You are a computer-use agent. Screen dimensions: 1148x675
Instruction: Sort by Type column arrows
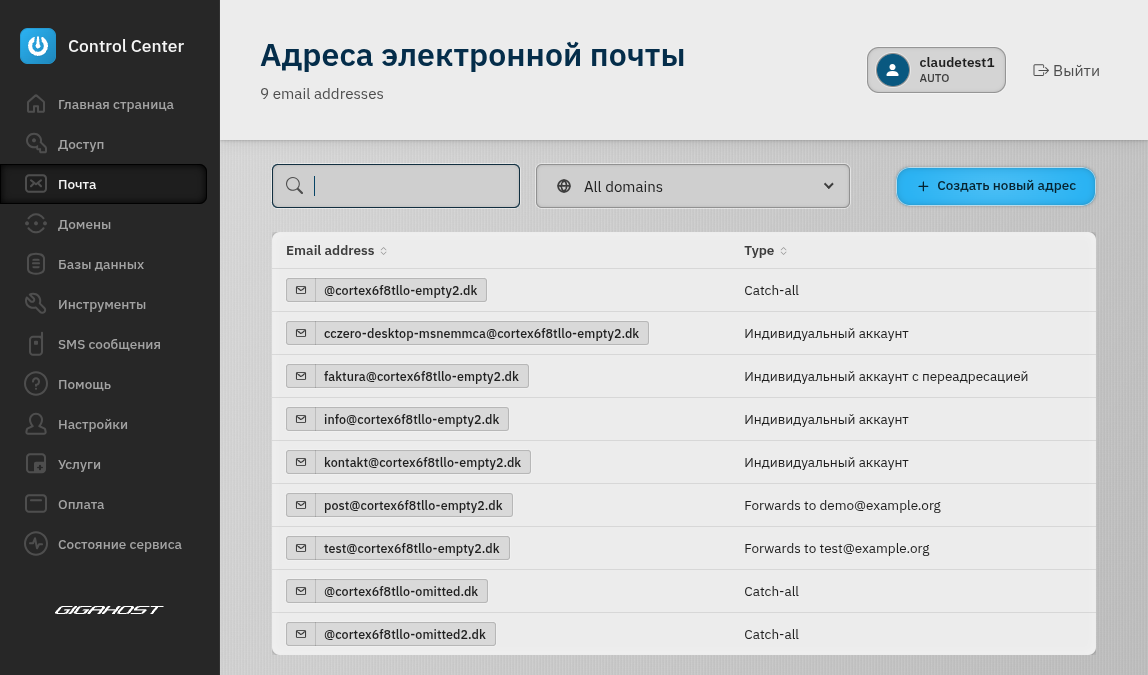click(x=783, y=250)
